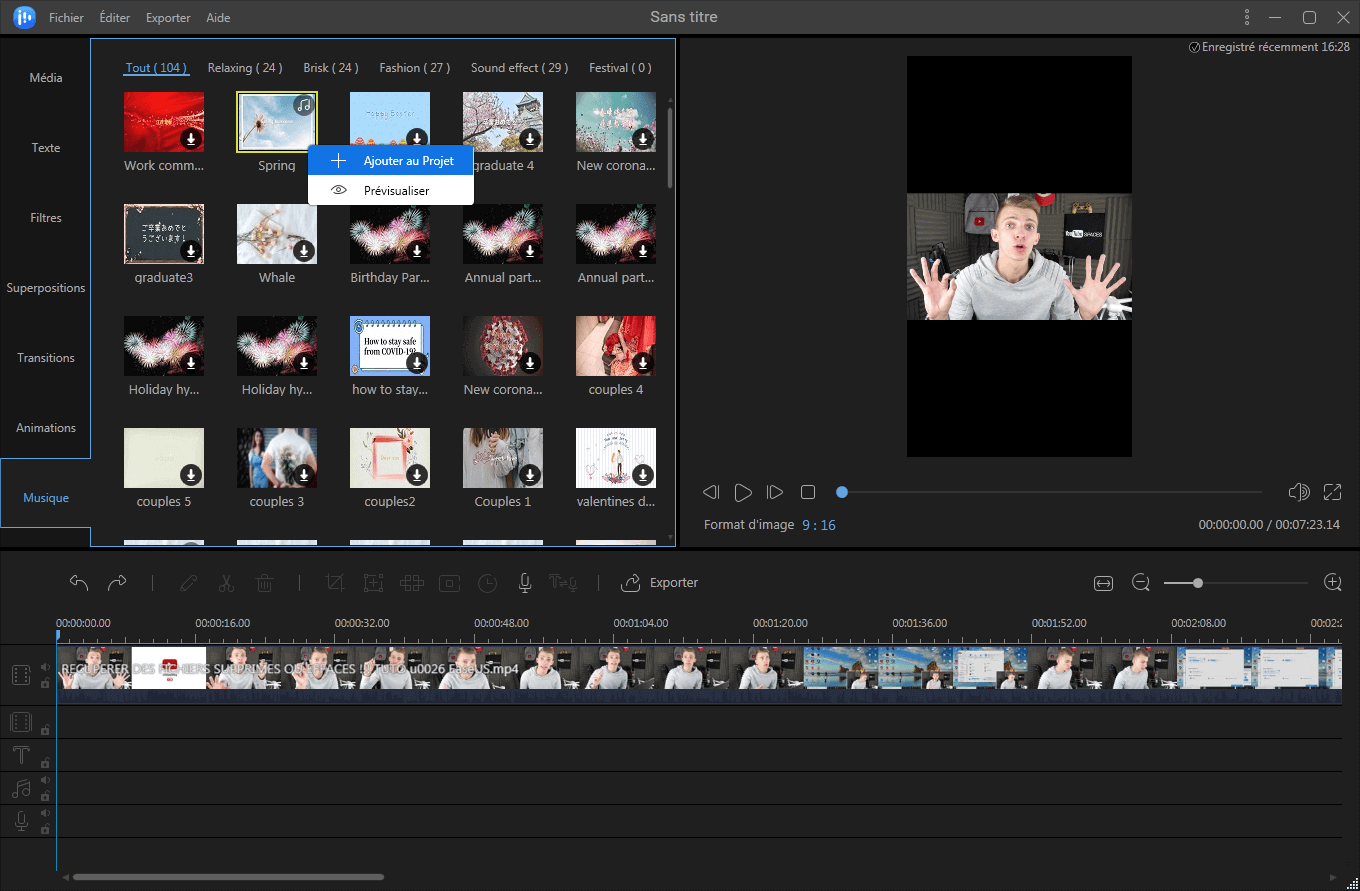1360x891 pixels.
Task: Start voiceover with microphone toolbar icon
Action: pyautogui.click(x=524, y=582)
